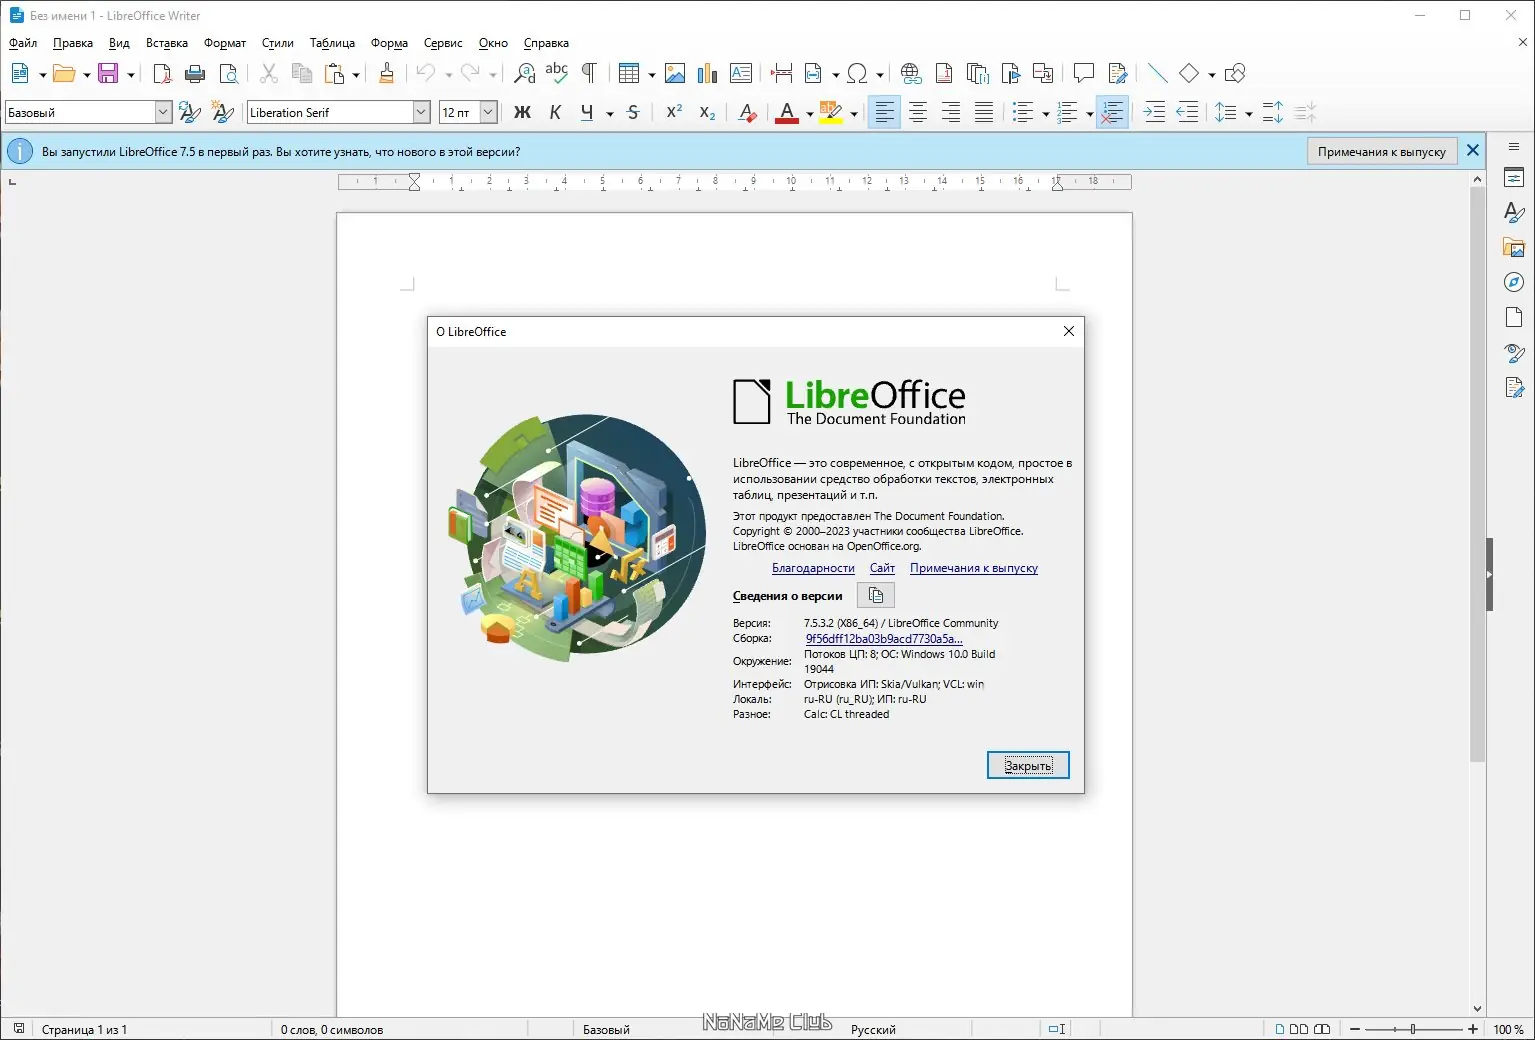
Task: Select the Insert Line drawing tool
Action: tap(1157, 73)
